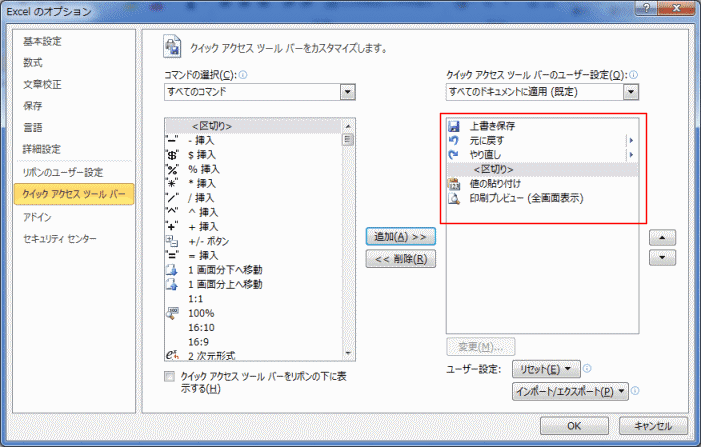Click command list scrollbar up arrow
Image resolution: width=701 pixels, height=447 pixels.
click(x=348, y=126)
